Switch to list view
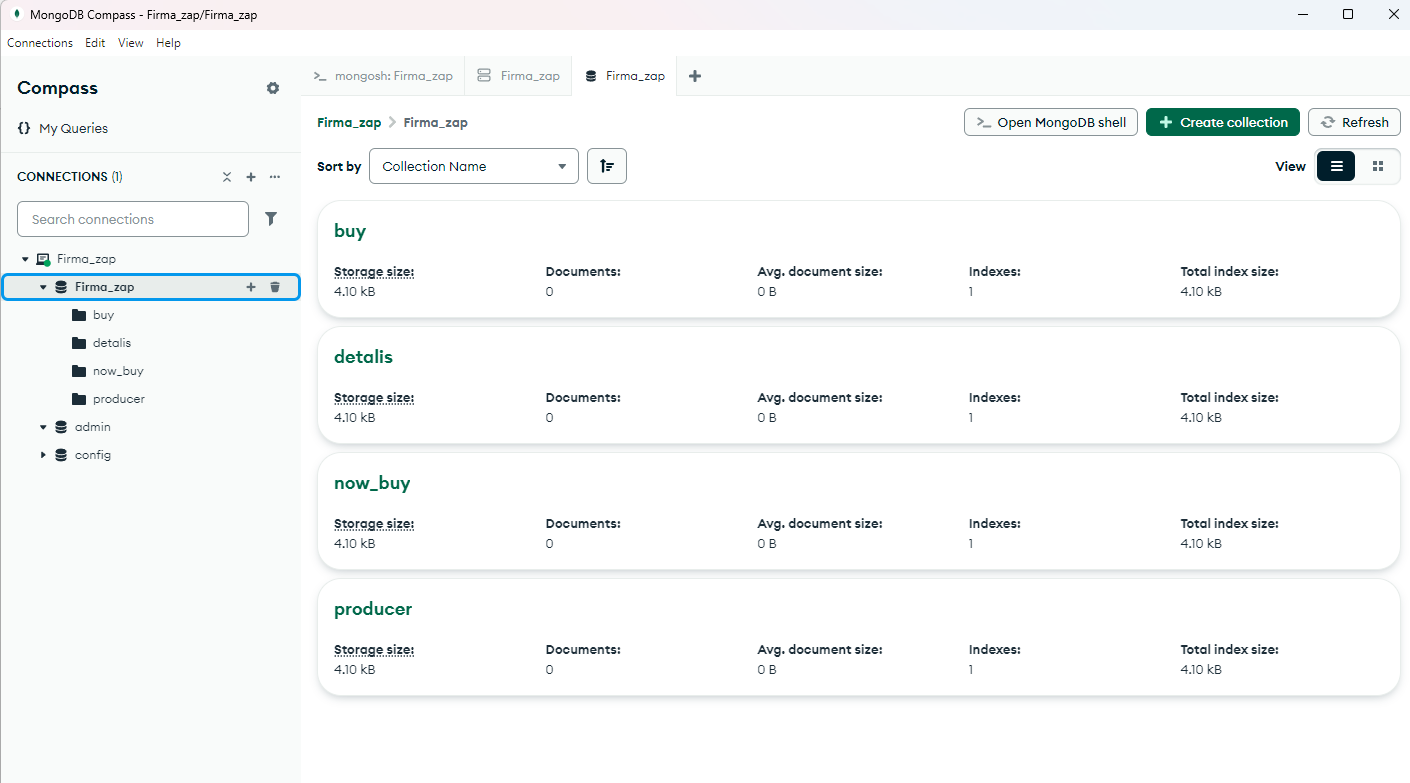Image resolution: width=1410 pixels, height=783 pixels. click(x=1336, y=166)
